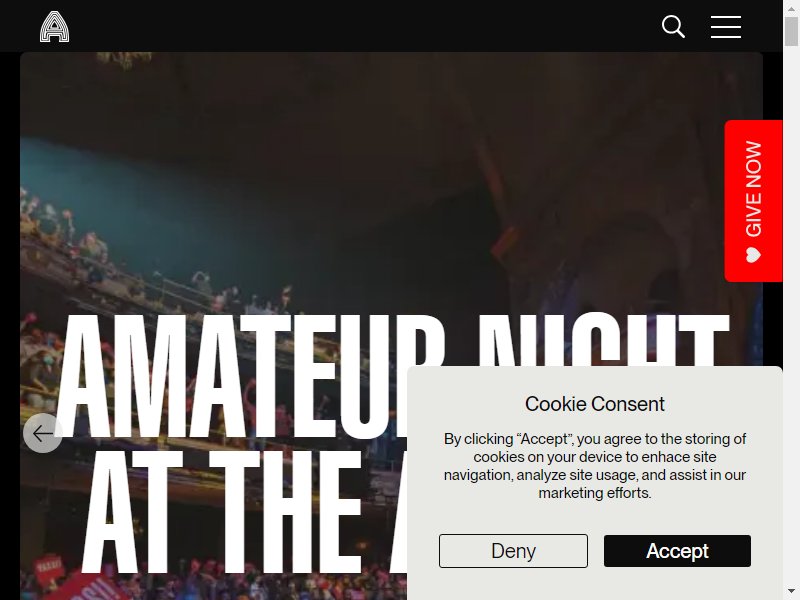Click the red GIVE NOW side tab
The height and width of the screenshot is (600, 800).
pyautogui.click(x=754, y=201)
